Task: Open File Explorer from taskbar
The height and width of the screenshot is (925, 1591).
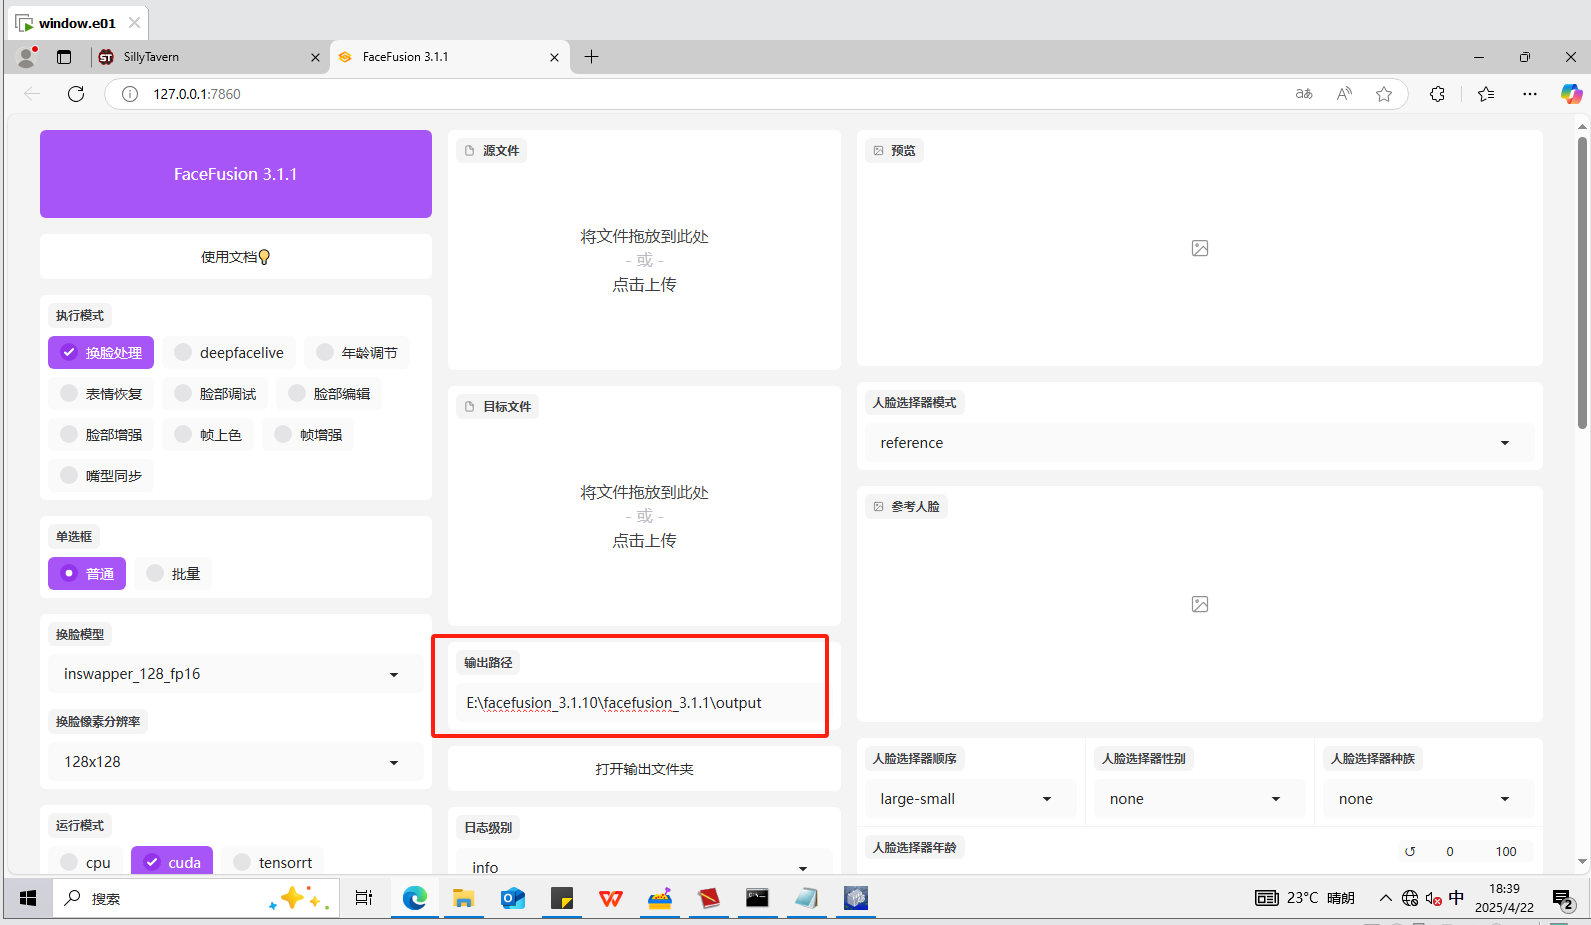Action: 463,898
